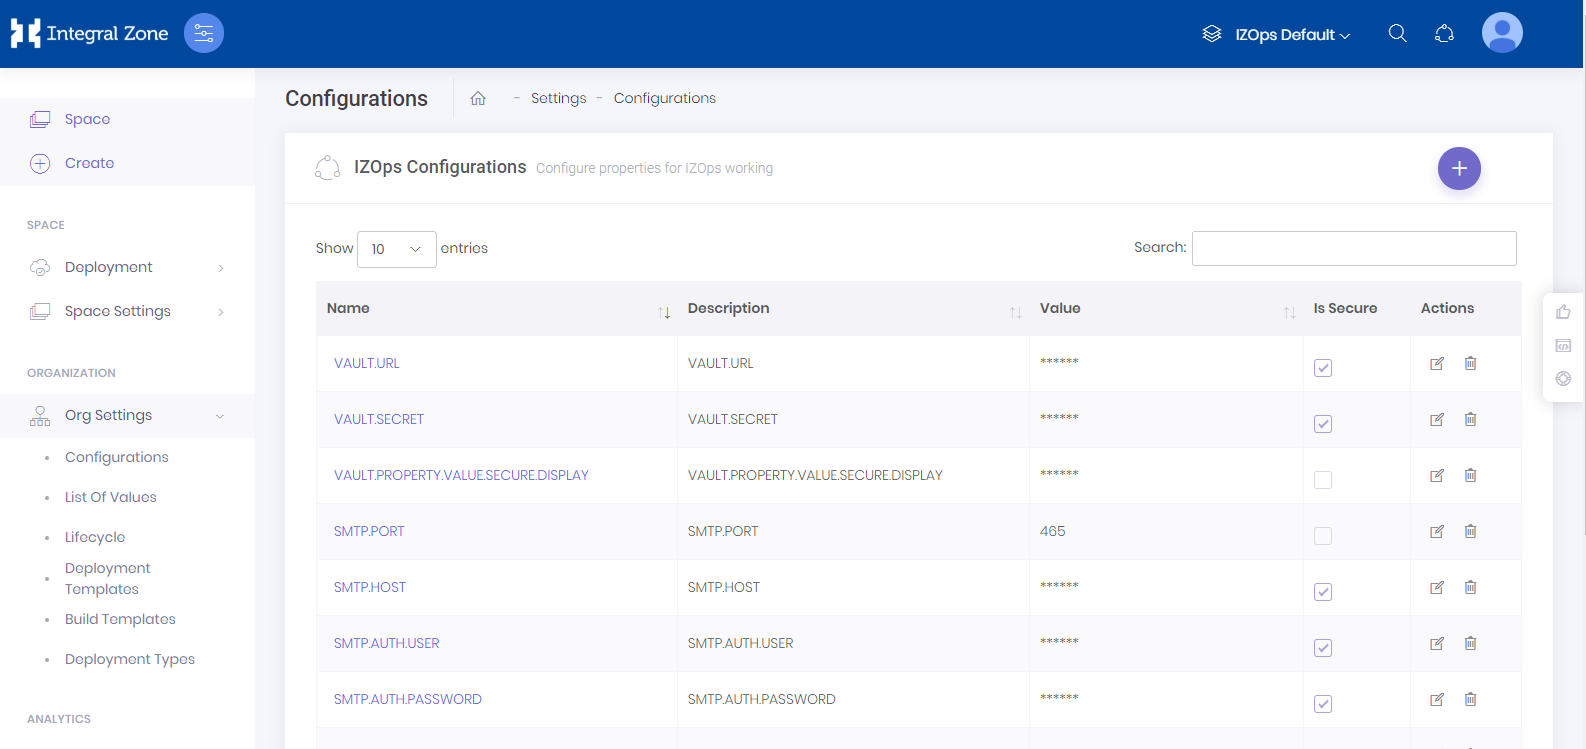Select Lifecycle in sidebar
Viewport: 1586px width, 749px height.
(95, 537)
